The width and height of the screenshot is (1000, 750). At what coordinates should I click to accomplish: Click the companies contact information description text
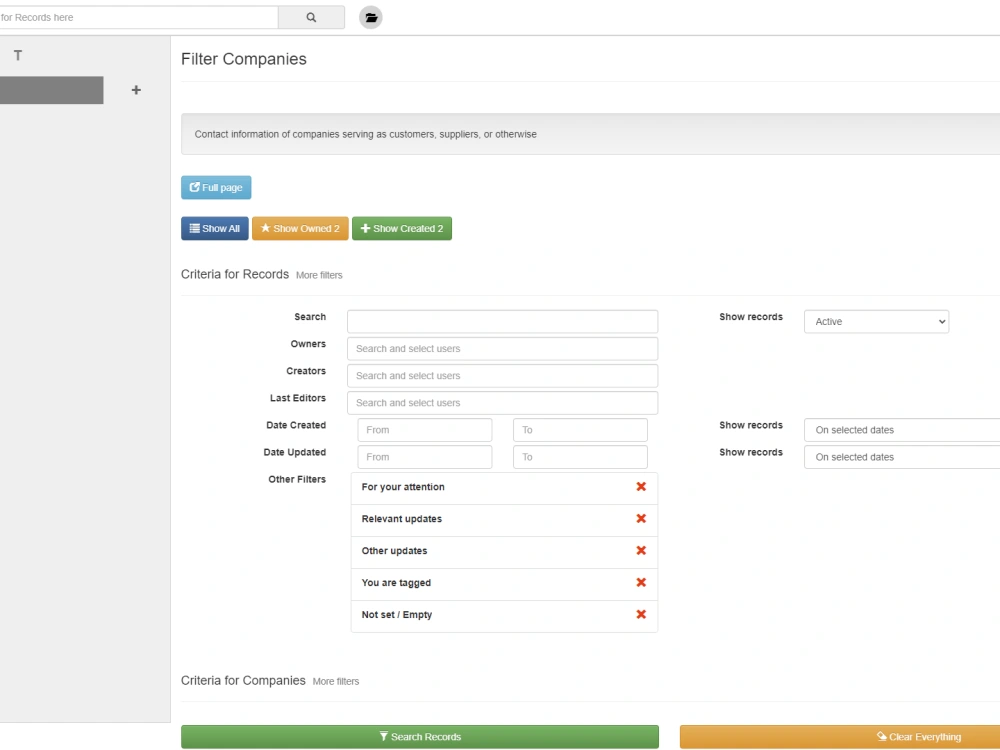click(x=365, y=135)
